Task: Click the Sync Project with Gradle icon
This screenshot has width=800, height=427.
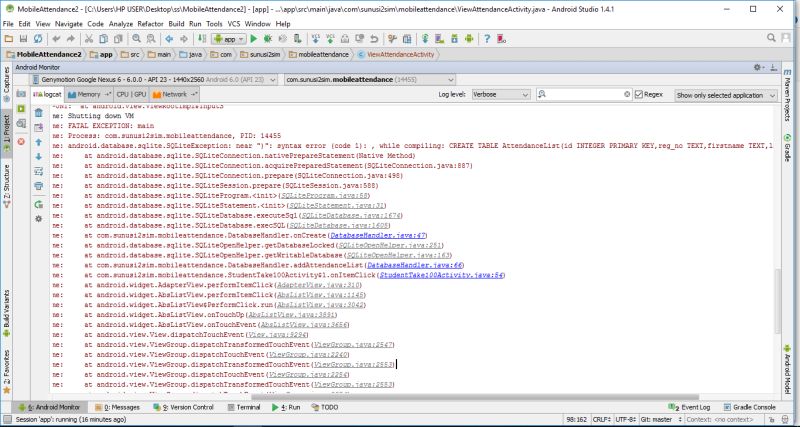Action: coord(424,39)
